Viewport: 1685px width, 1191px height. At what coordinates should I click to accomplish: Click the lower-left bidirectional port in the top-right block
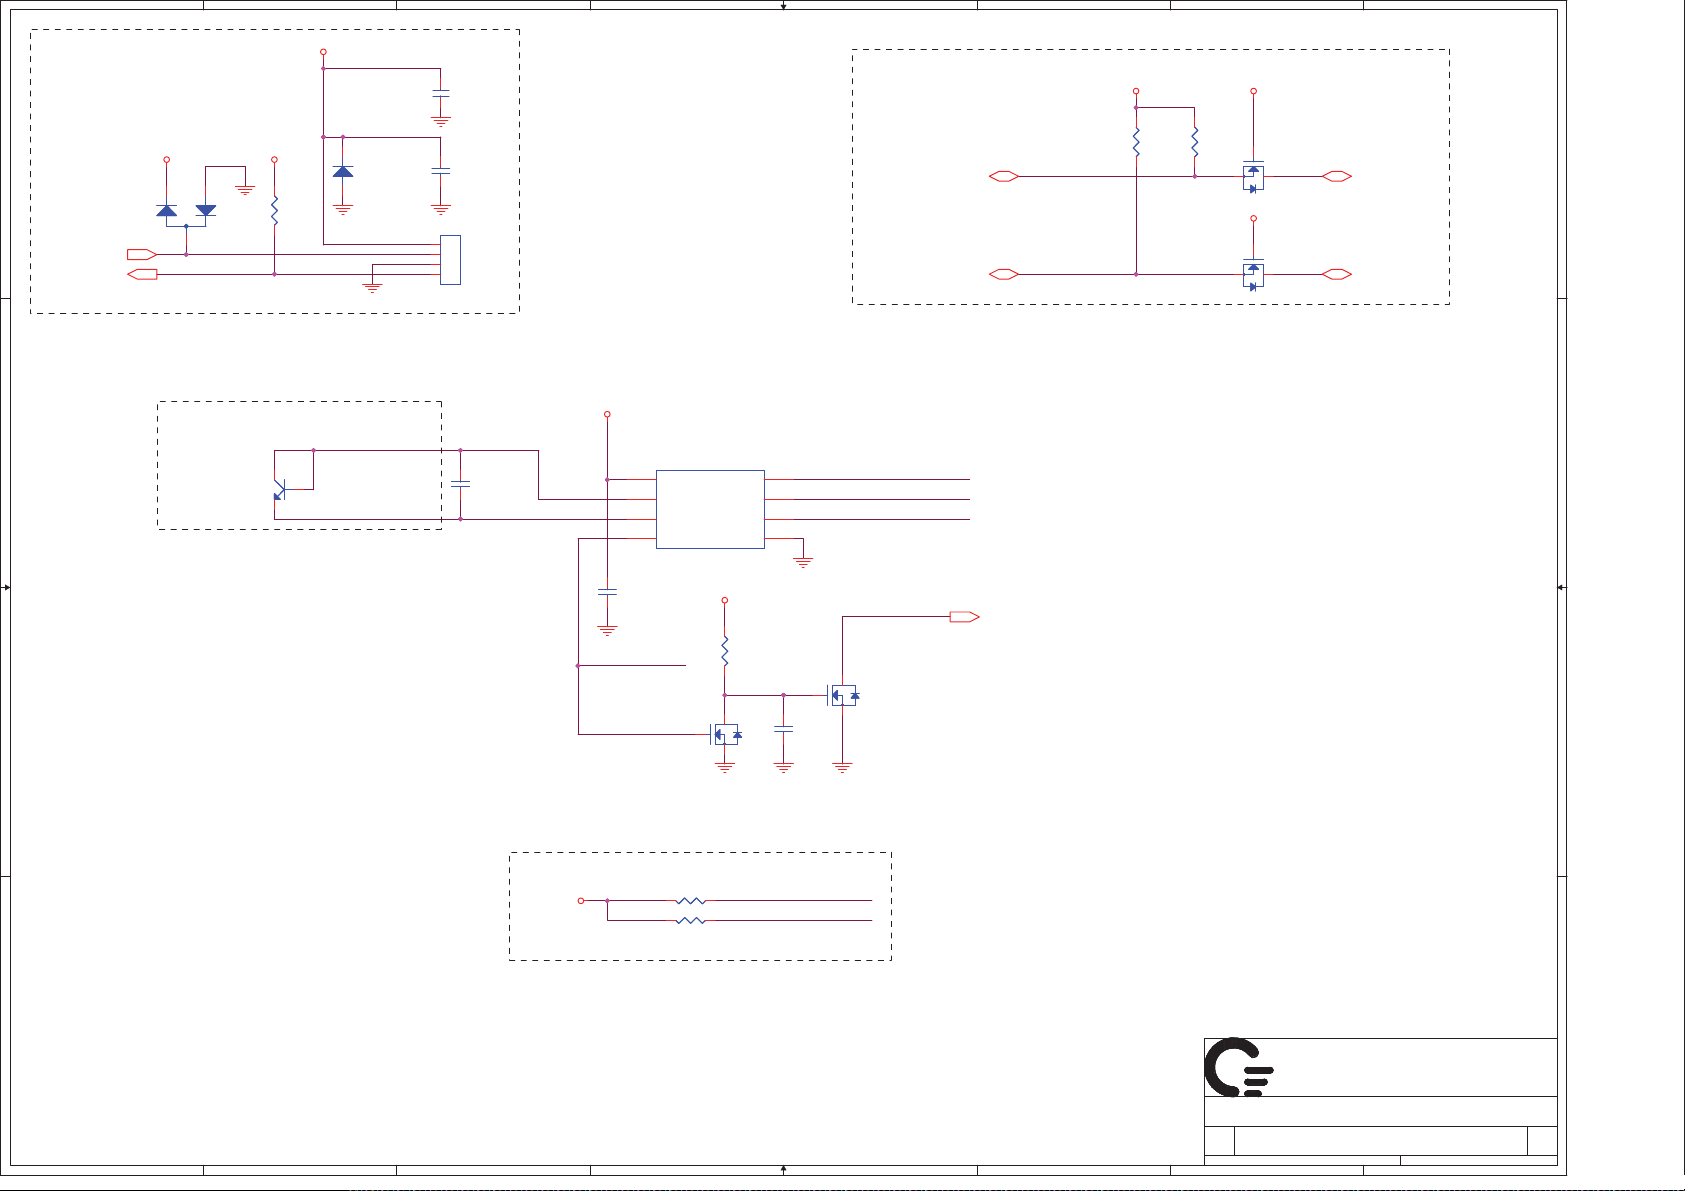pos(1004,274)
